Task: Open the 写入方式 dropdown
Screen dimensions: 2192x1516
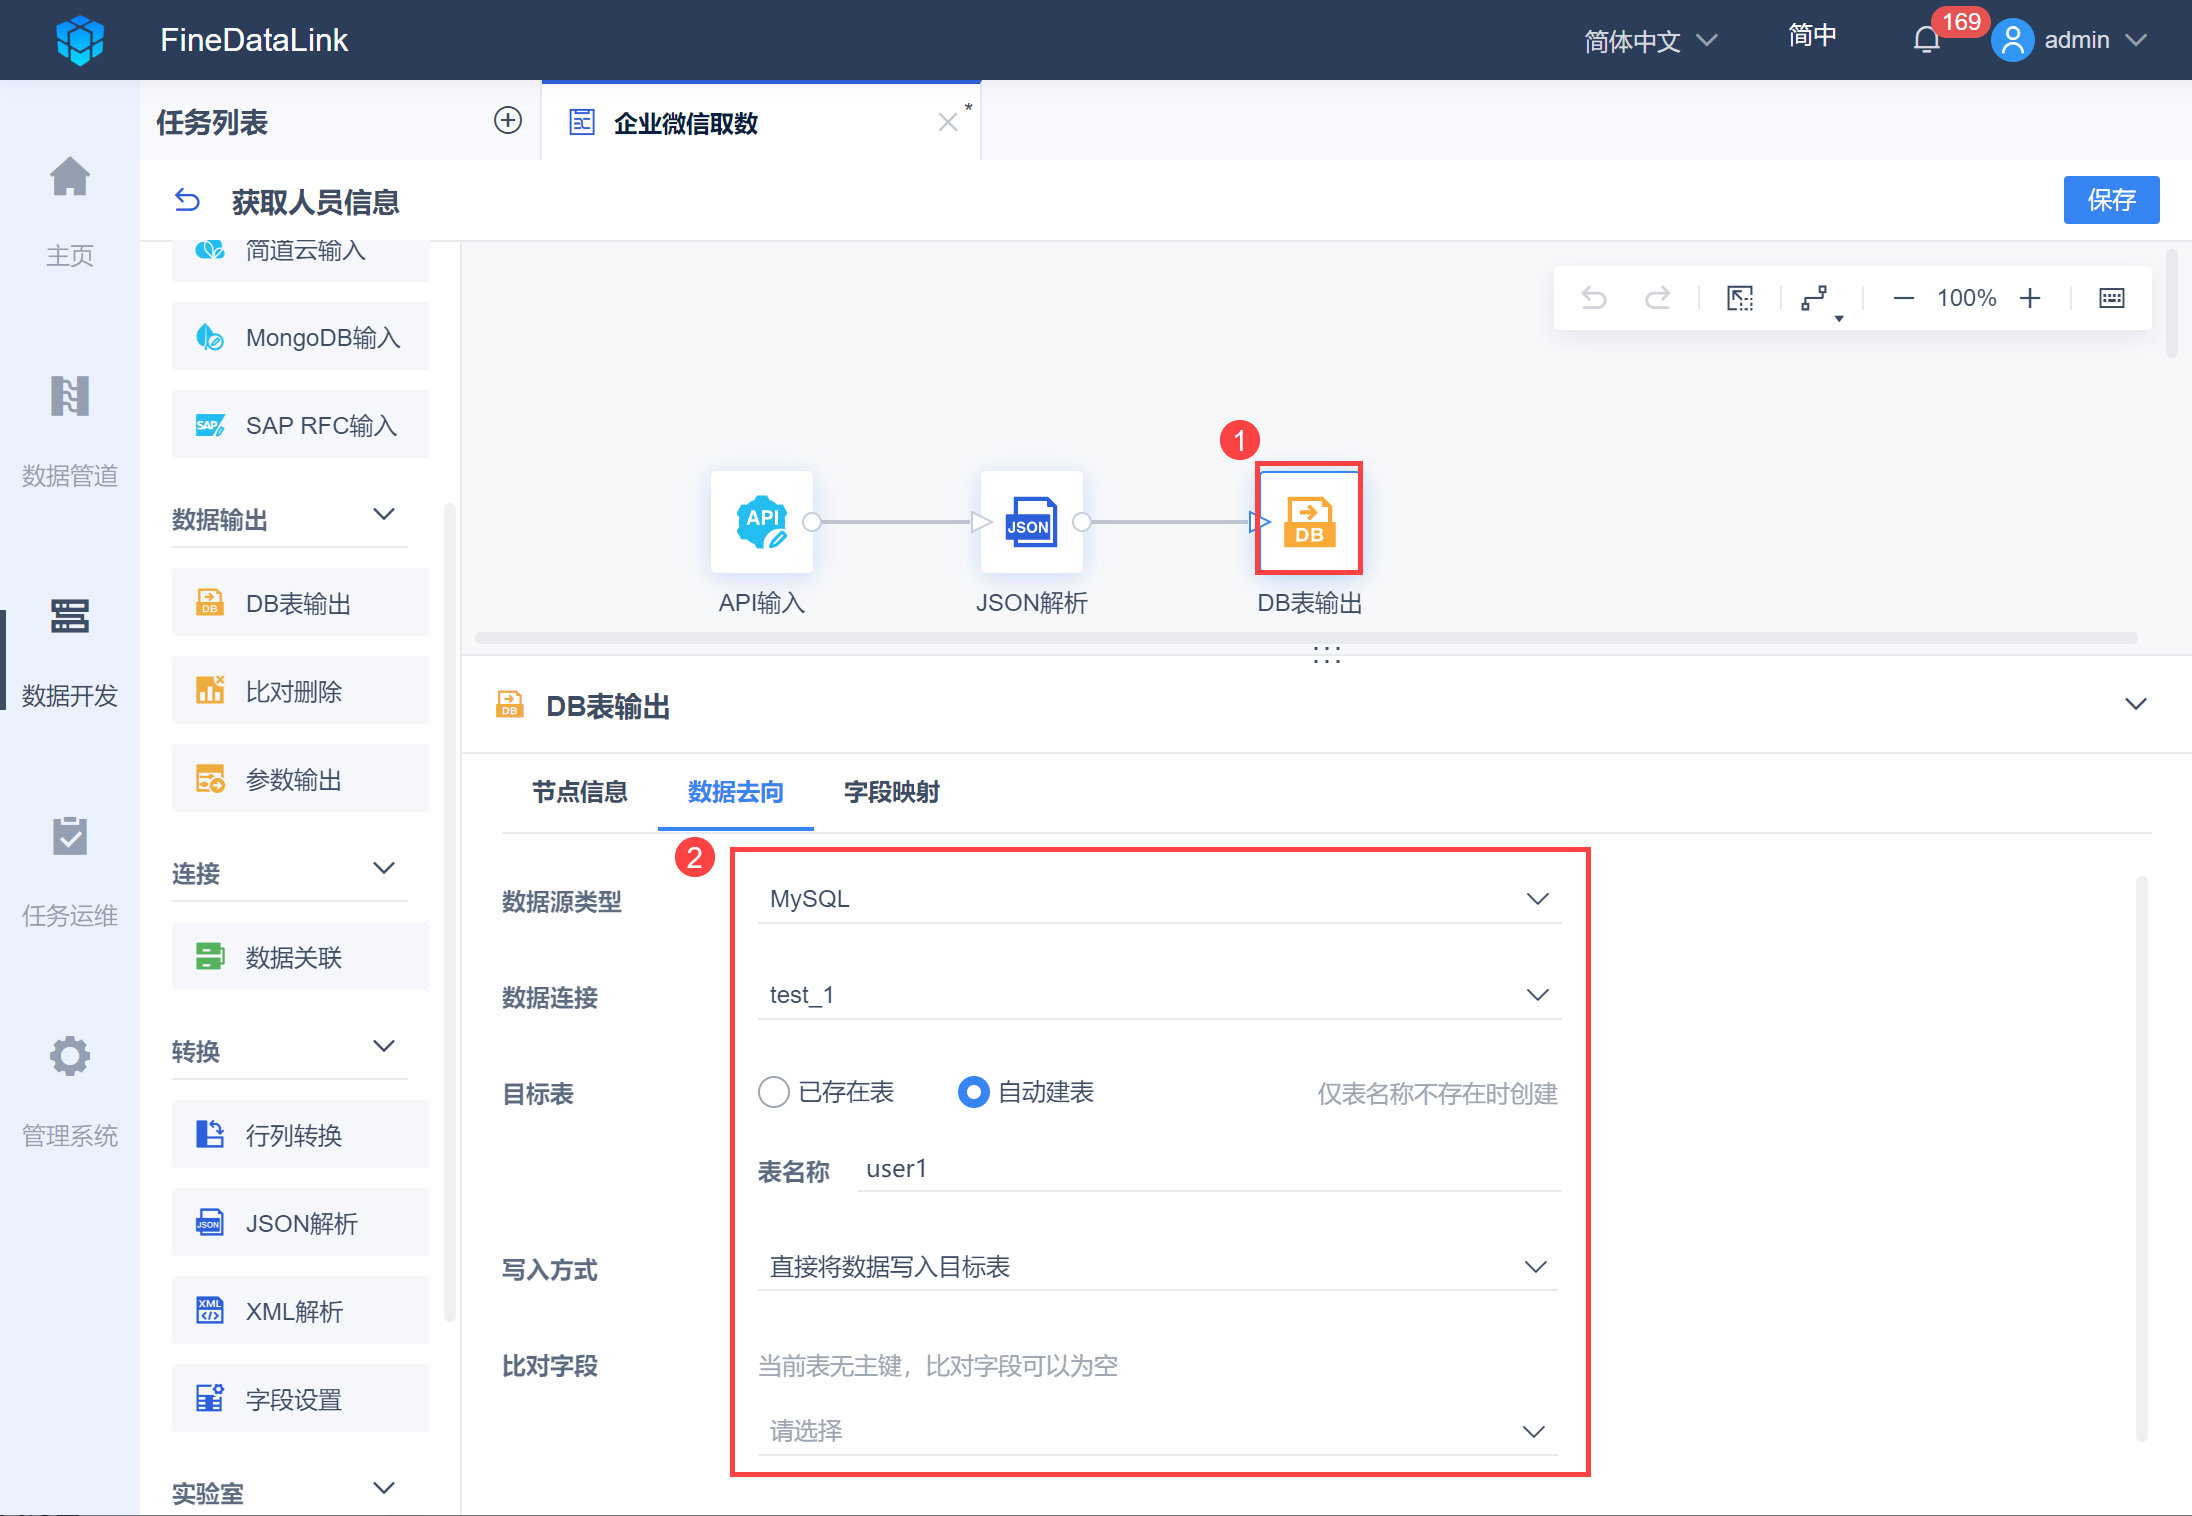Action: click(1158, 1267)
